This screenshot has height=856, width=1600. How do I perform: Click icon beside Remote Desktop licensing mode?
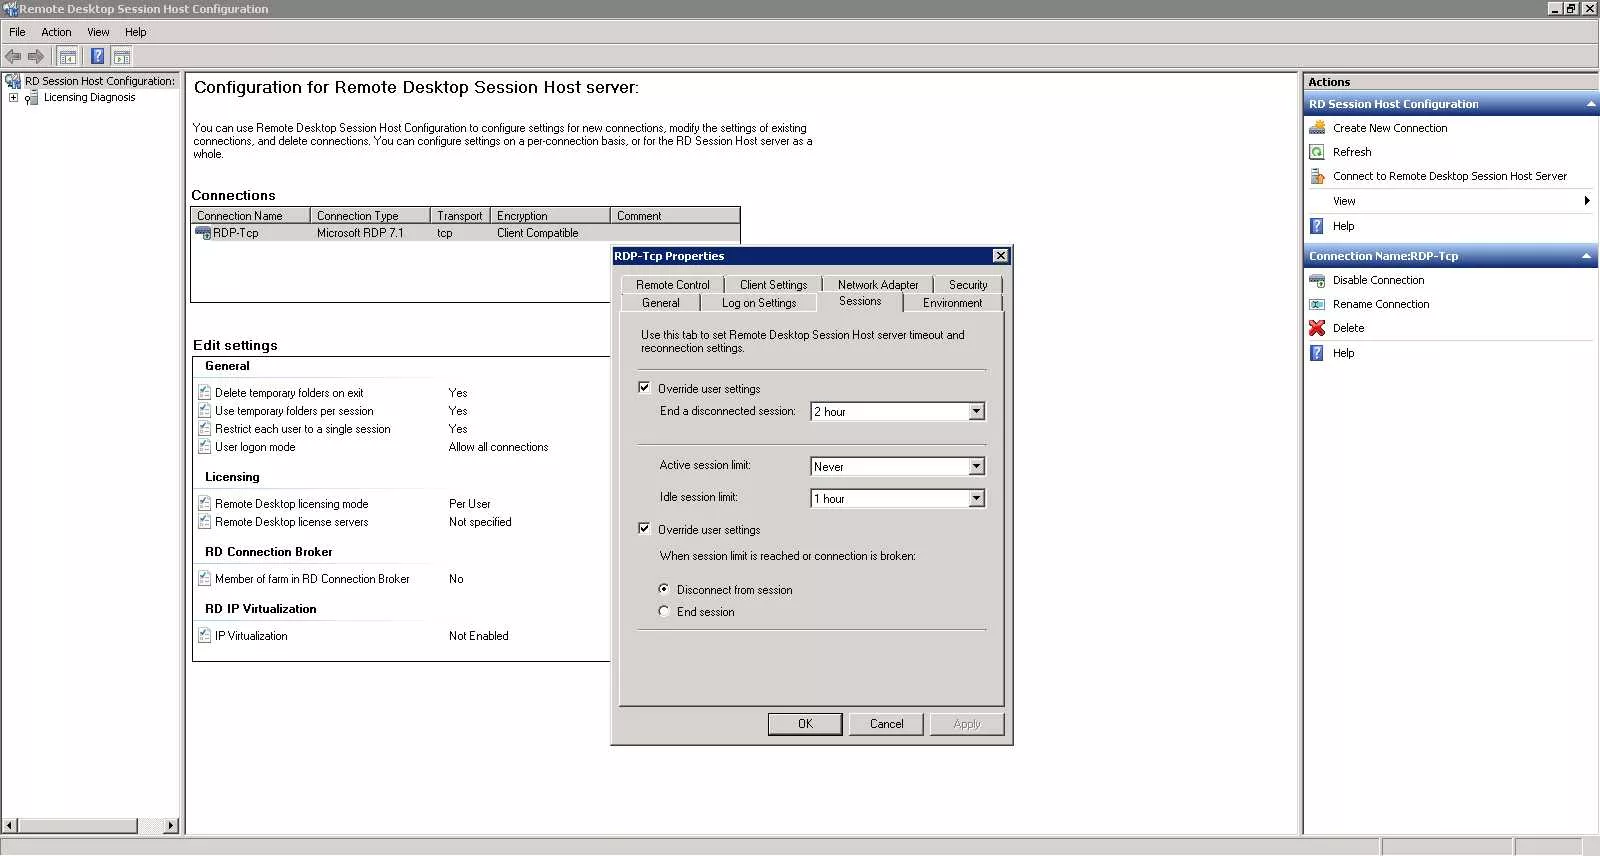204,504
